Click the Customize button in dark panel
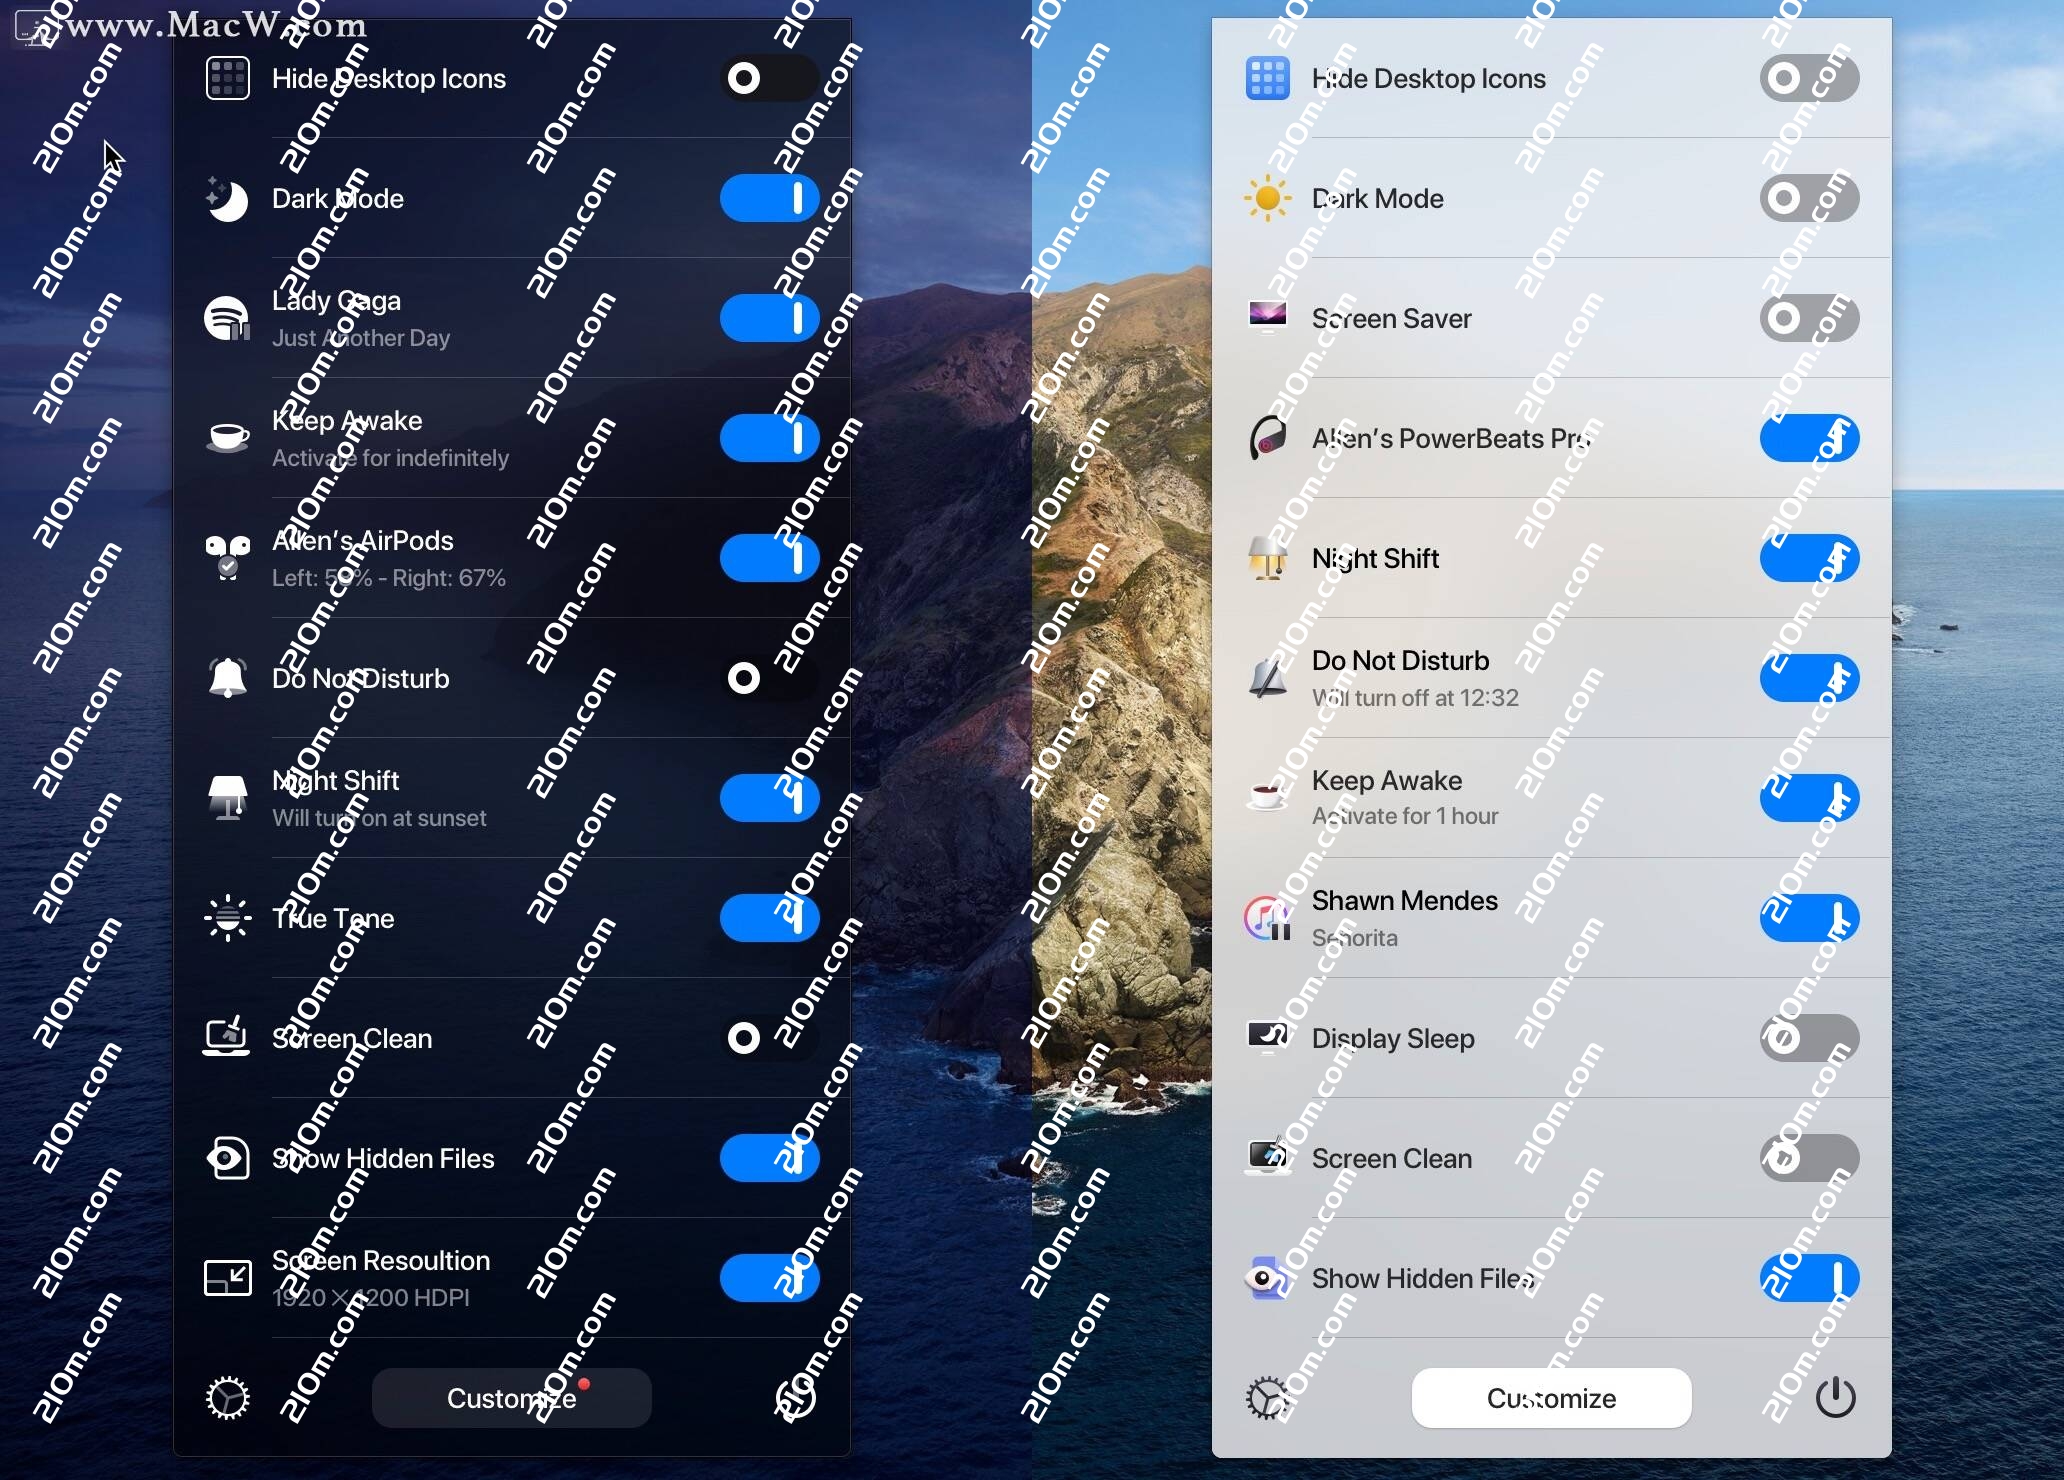The image size is (2064, 1480). coord(511,1398)
